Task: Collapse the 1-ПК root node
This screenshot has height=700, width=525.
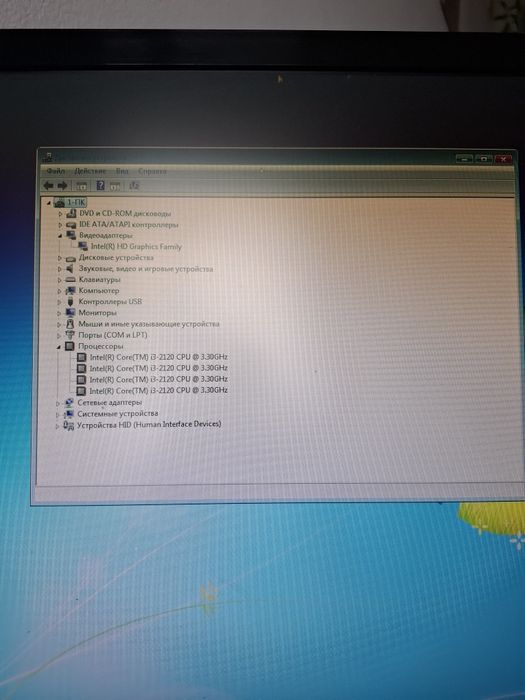Action: click(x=49, y=203)
